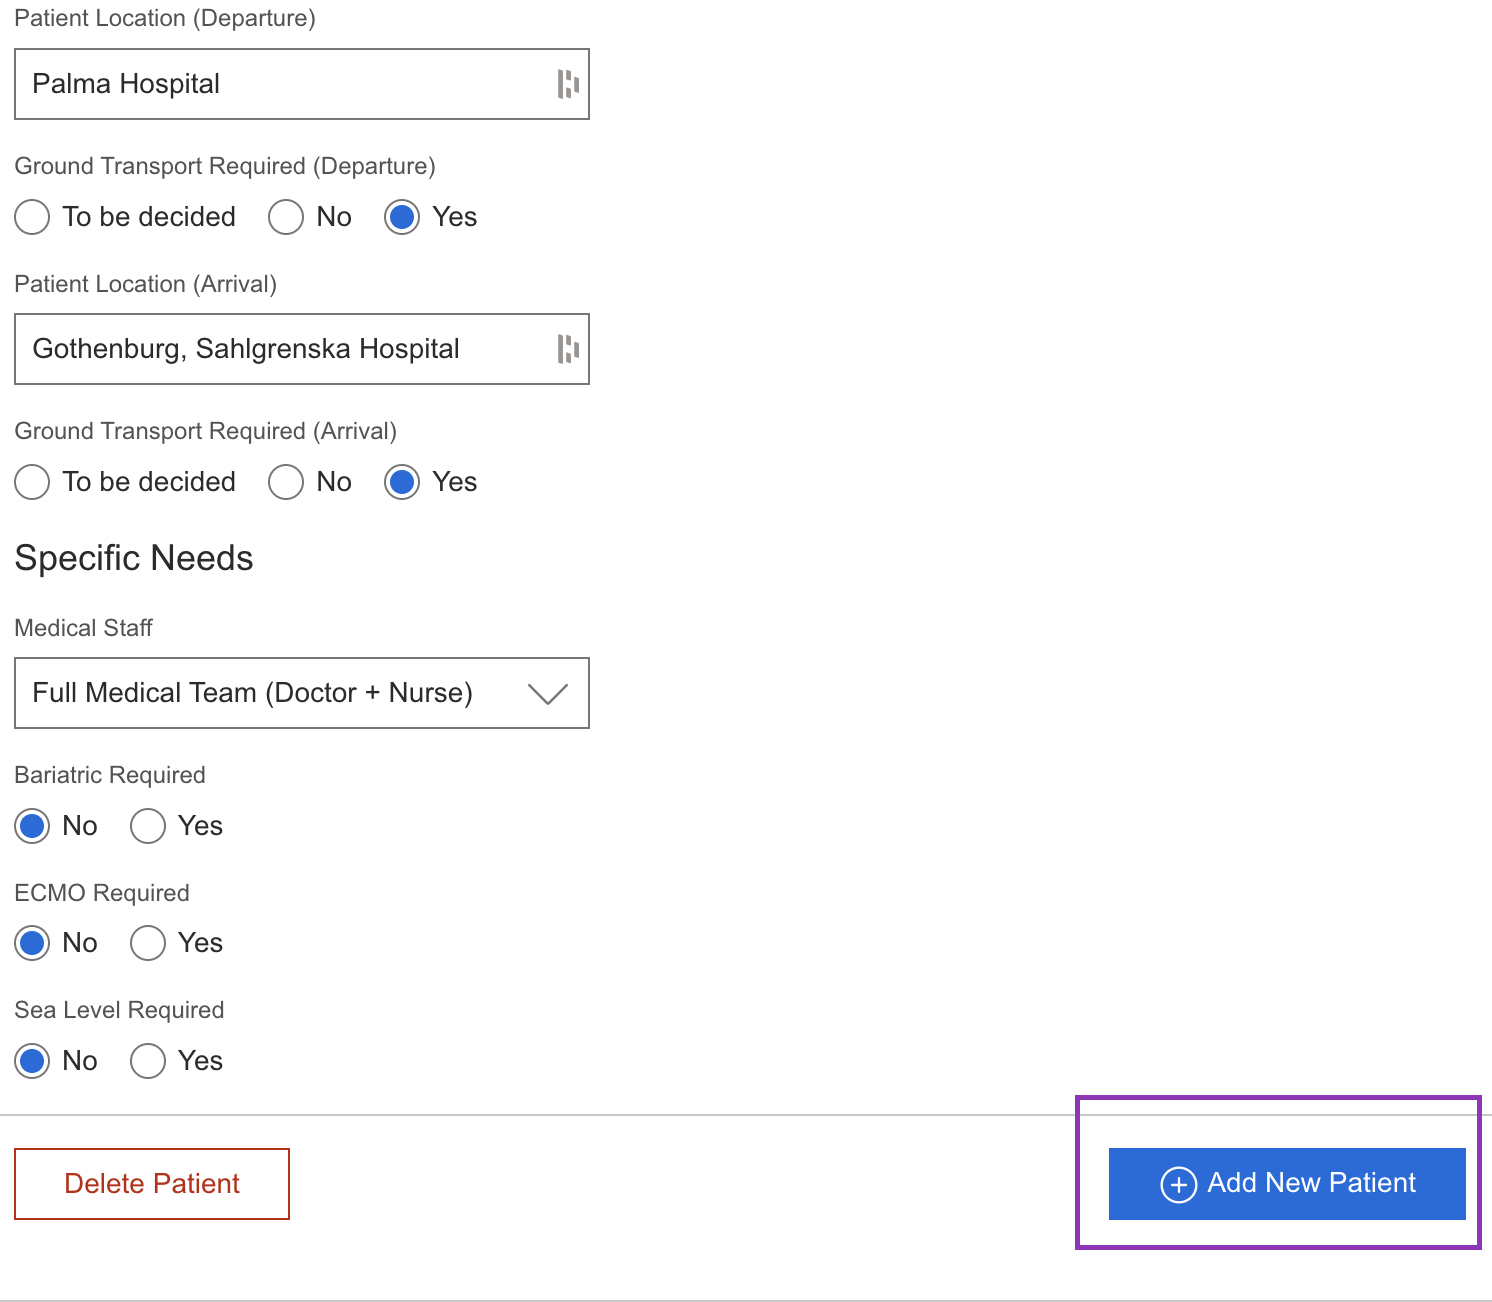
Task: Set arrival ground transport to 'To be decided'
Action: (x=32, y=482)
